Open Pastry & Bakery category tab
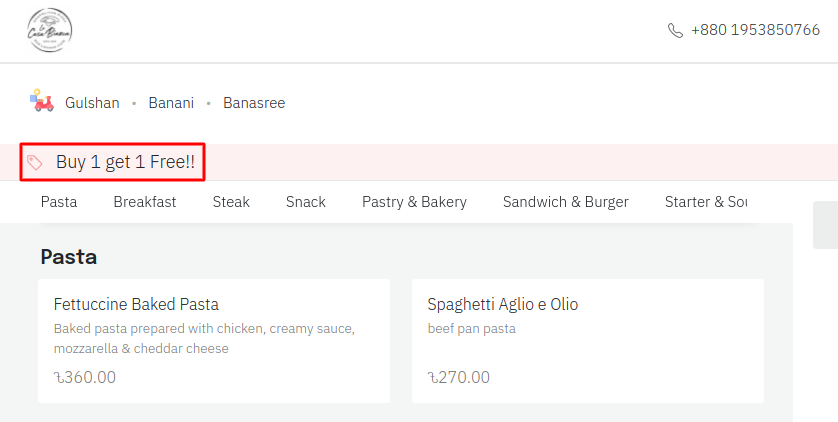Screen dimensions: 838x422 coord(414,202)
